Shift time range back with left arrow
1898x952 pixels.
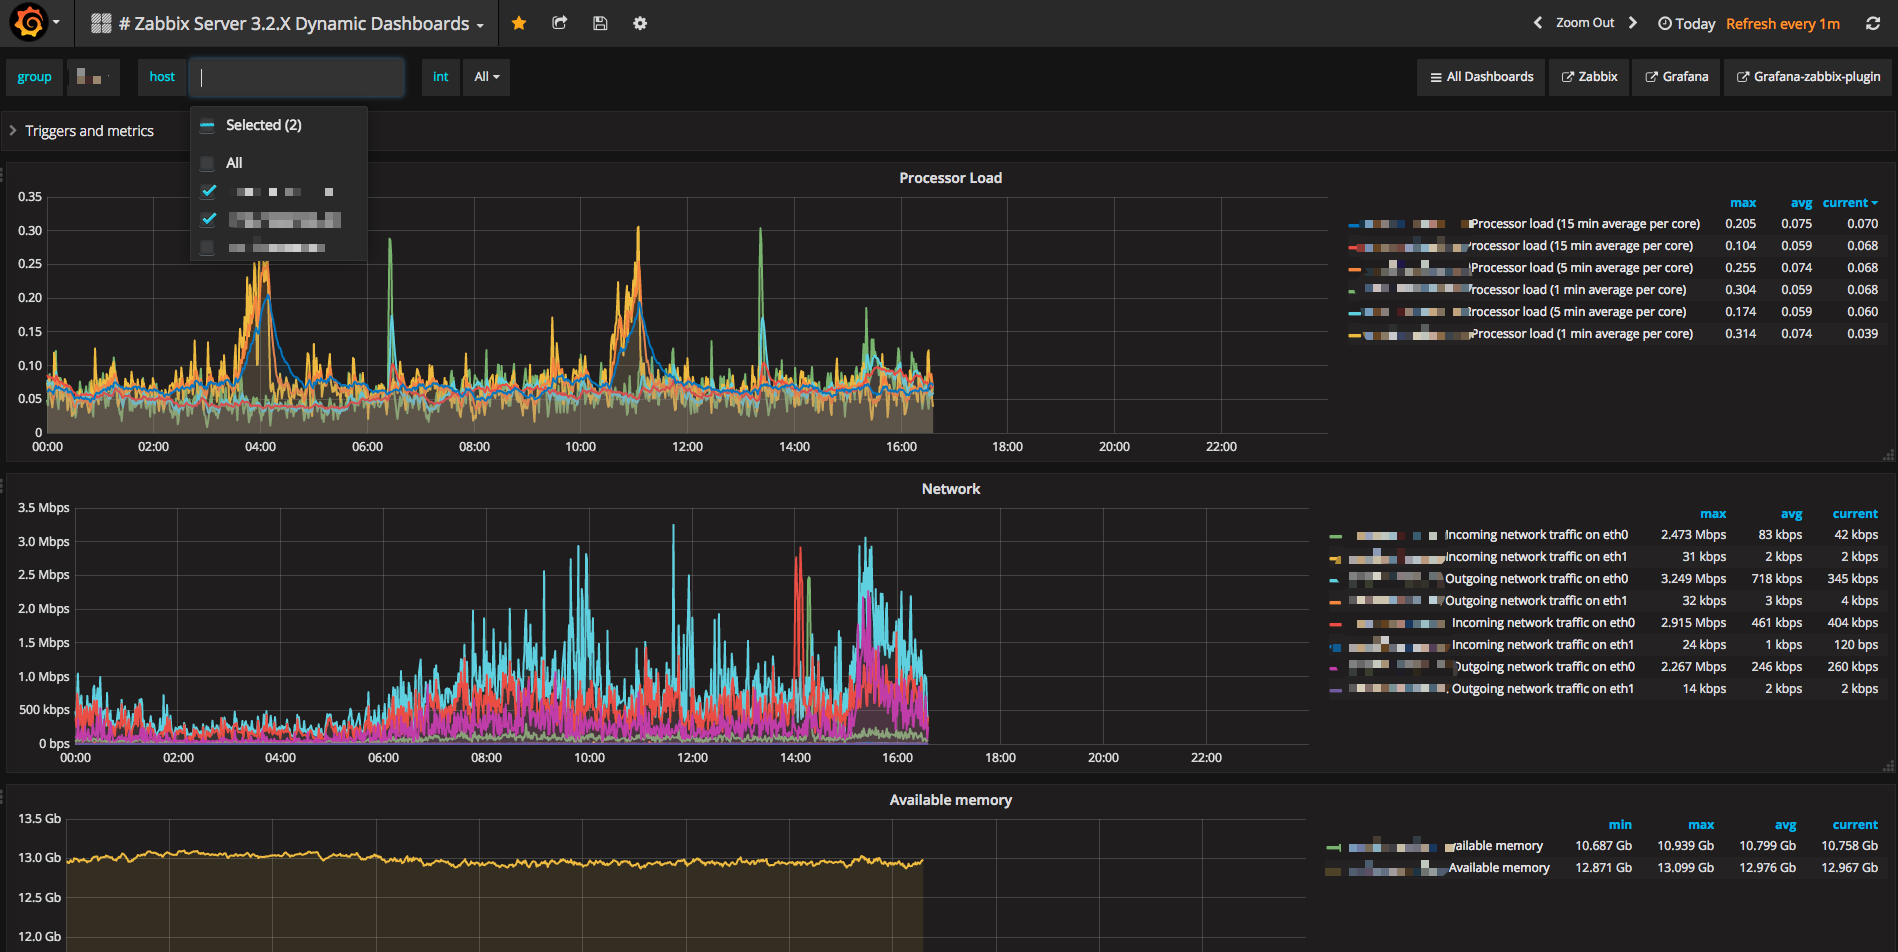point(1537,23)
